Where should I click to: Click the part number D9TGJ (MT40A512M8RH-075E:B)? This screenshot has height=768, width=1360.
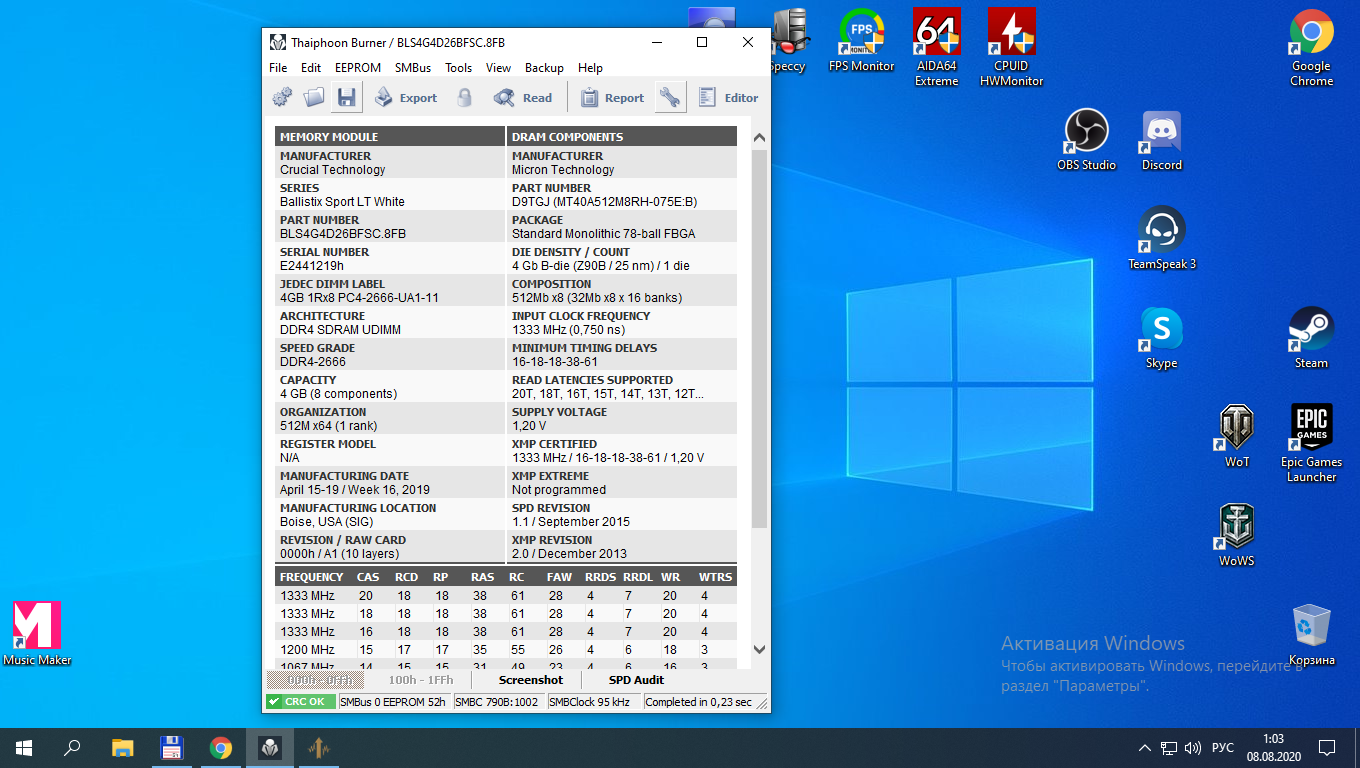pyautogui.click(x=605, y=202)
